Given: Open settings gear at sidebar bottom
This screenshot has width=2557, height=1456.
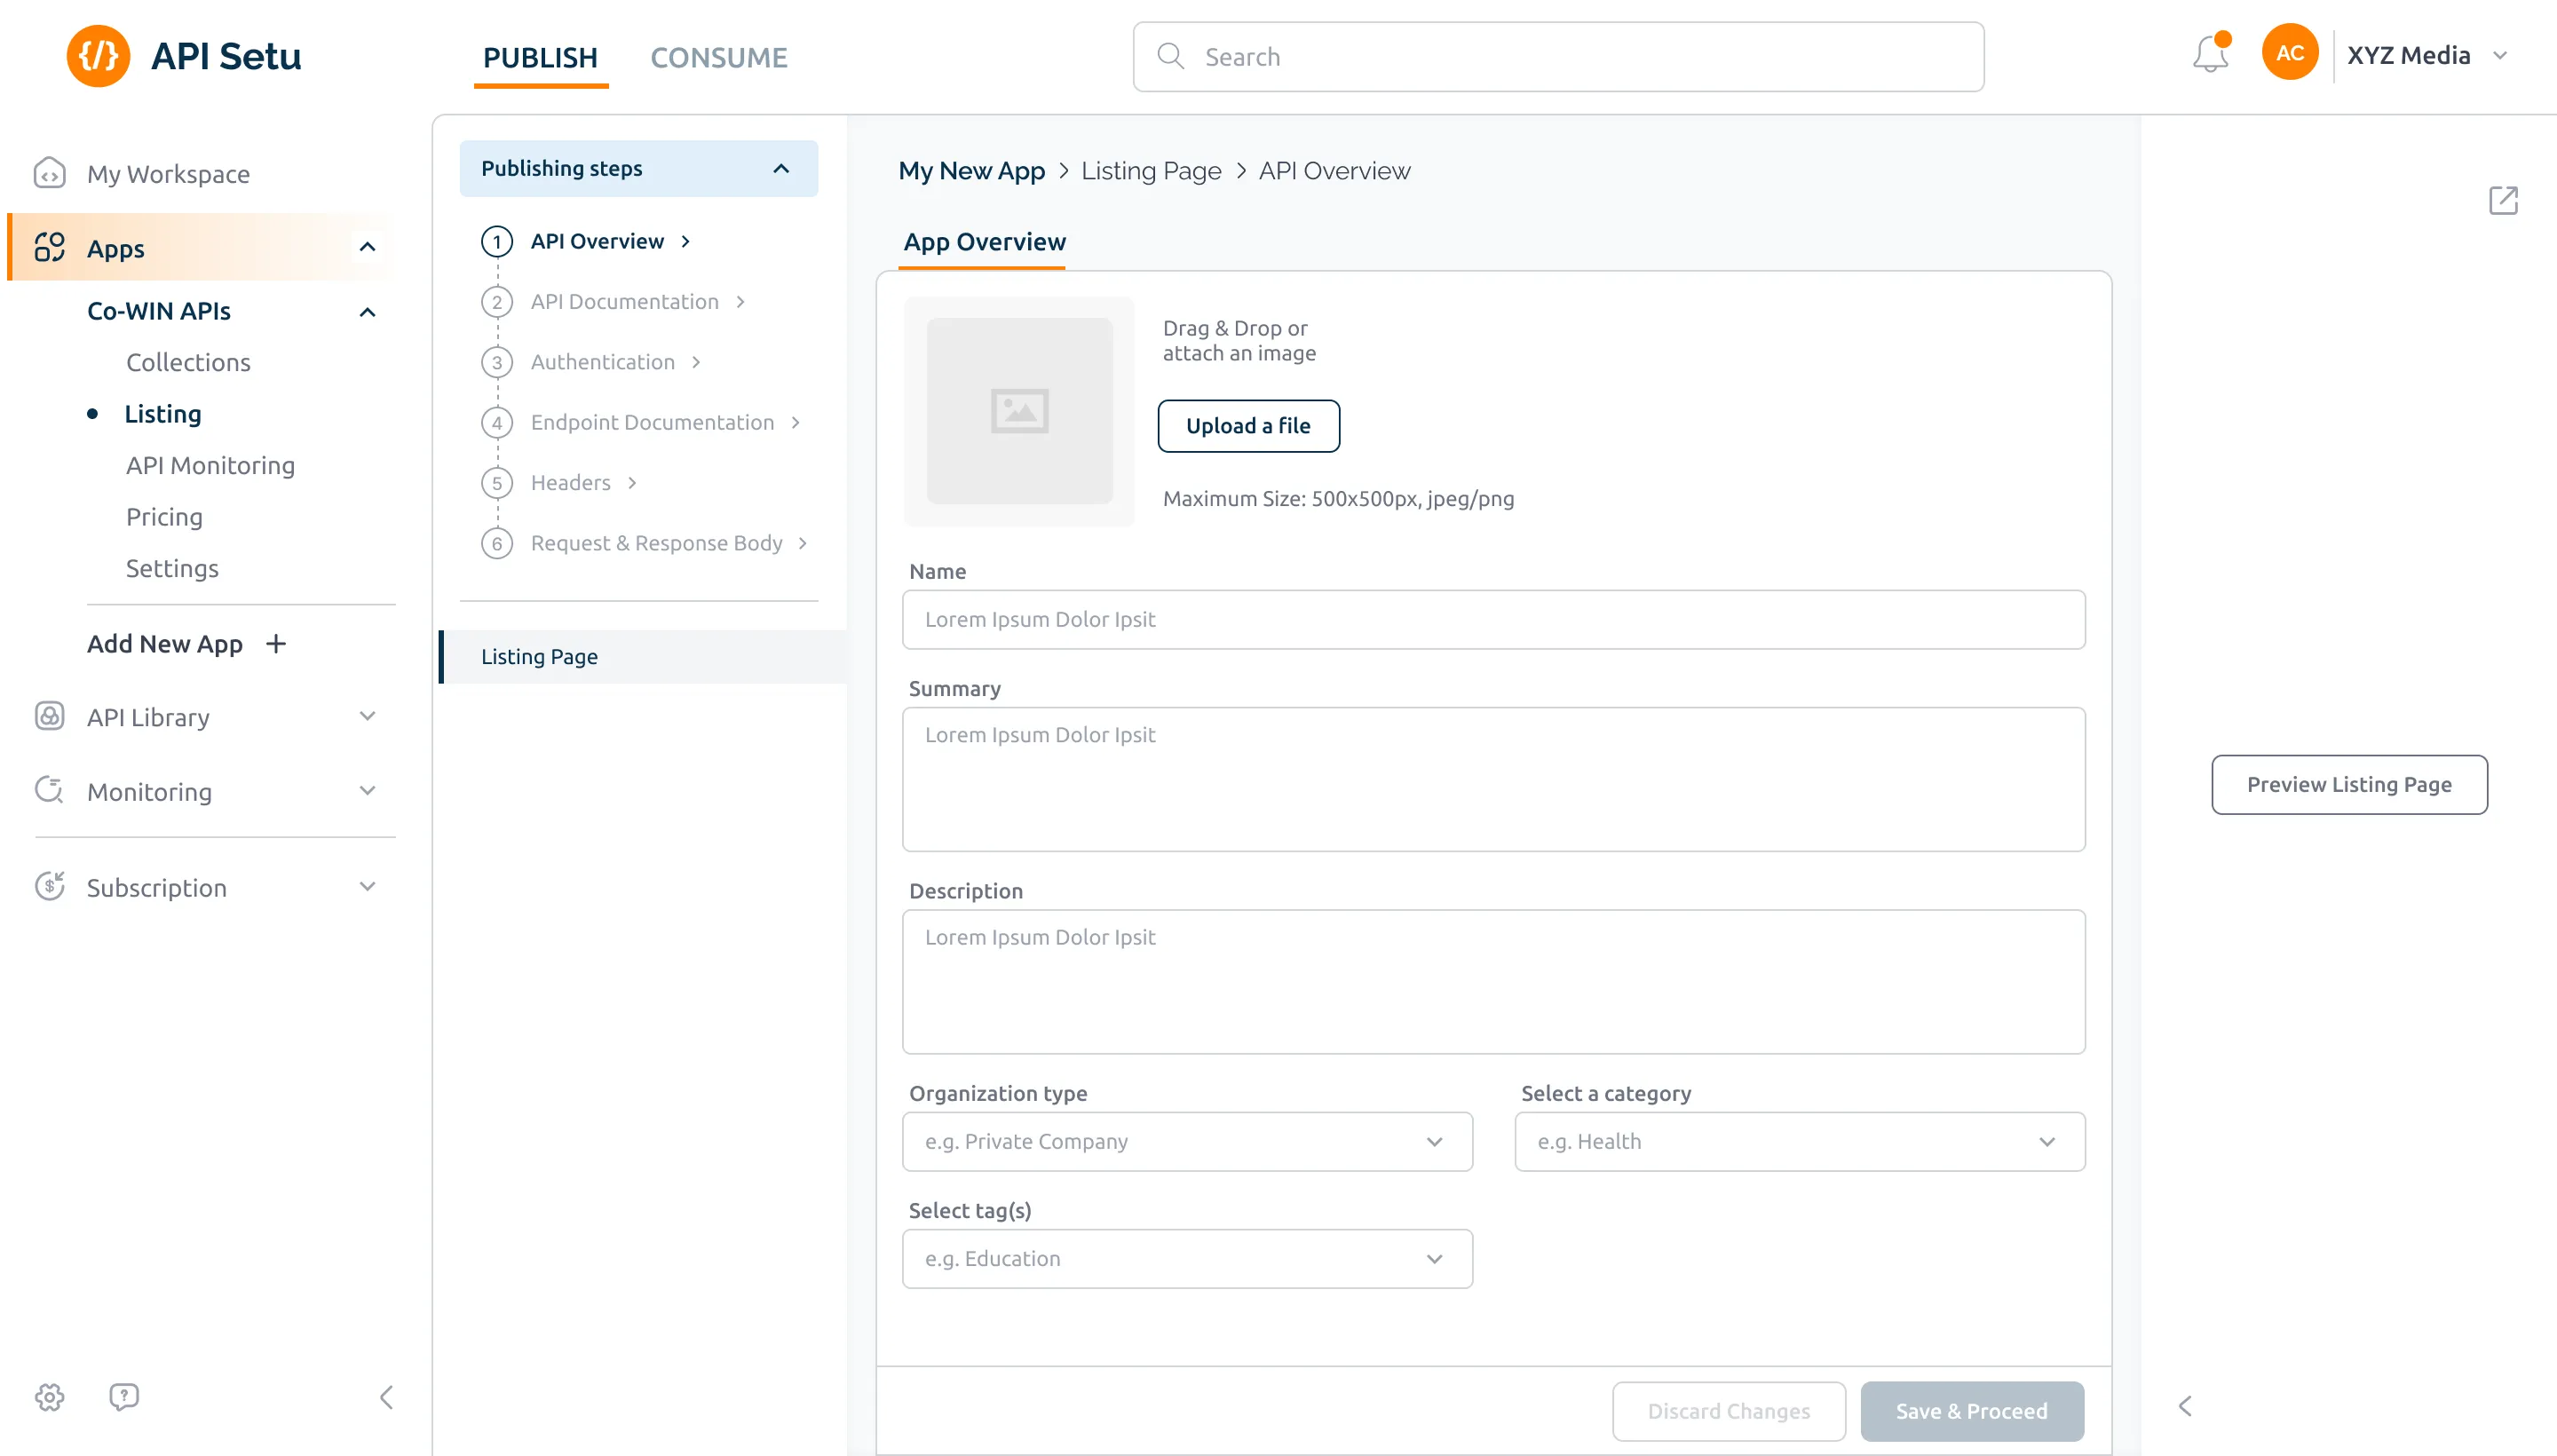Looking at the screenshot, I should coord(49,1397).
